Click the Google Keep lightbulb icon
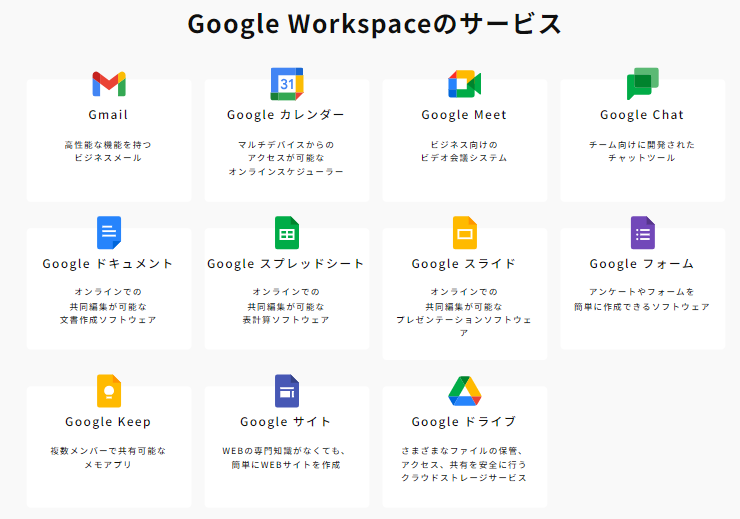This screenshot has height=519, width=740. 109,391
